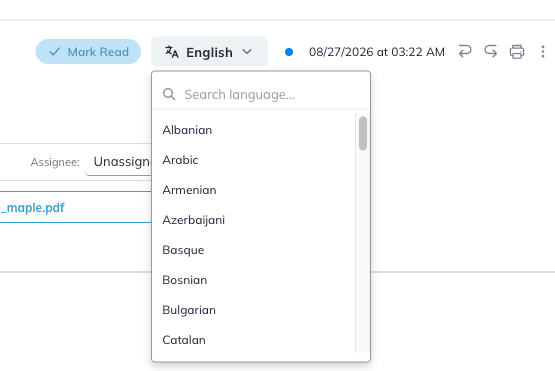Select Basque from language list
Image resolution: width=555 pixels, height=371 pixels.
(x=253, y=250)
